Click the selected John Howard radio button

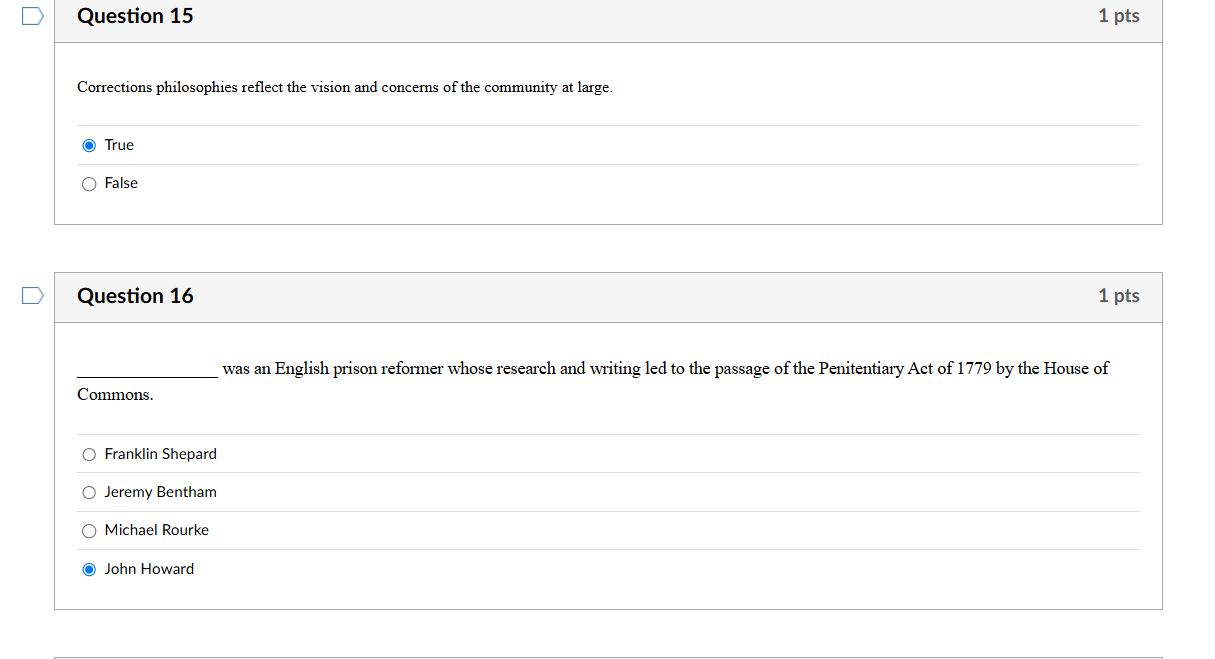(x=89, y=570)
